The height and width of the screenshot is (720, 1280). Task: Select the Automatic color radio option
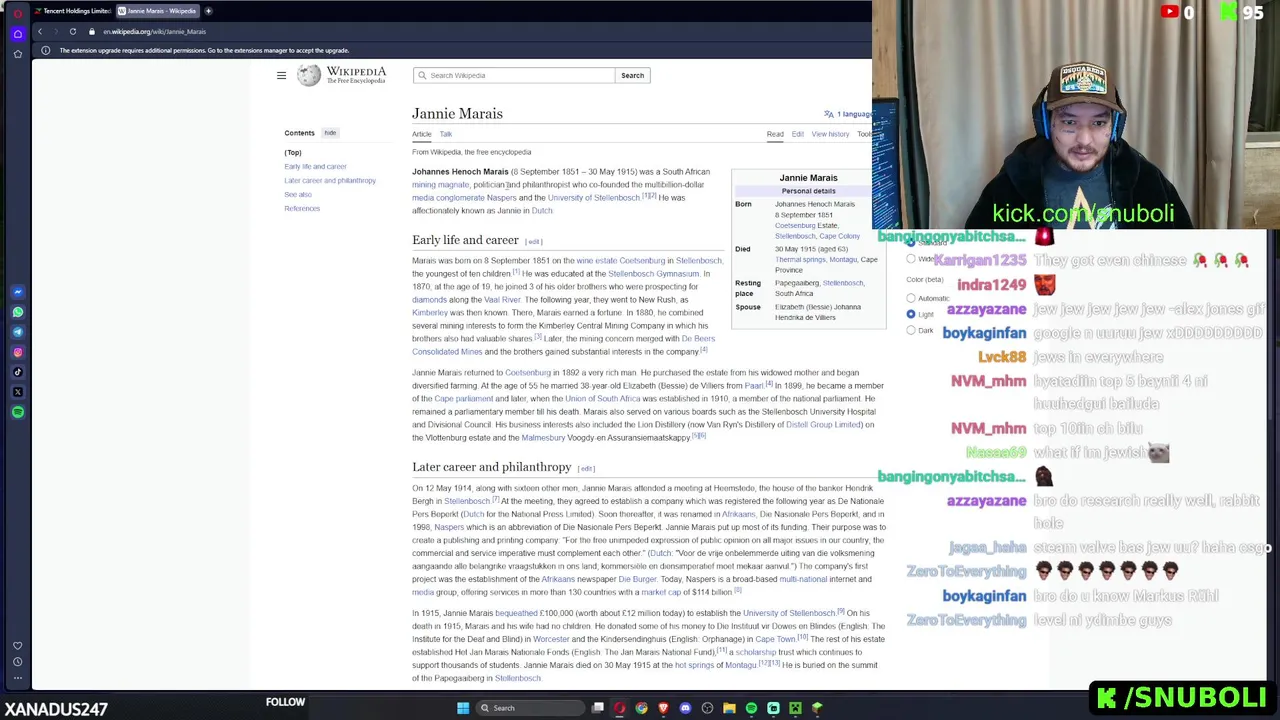click(911, 298)
